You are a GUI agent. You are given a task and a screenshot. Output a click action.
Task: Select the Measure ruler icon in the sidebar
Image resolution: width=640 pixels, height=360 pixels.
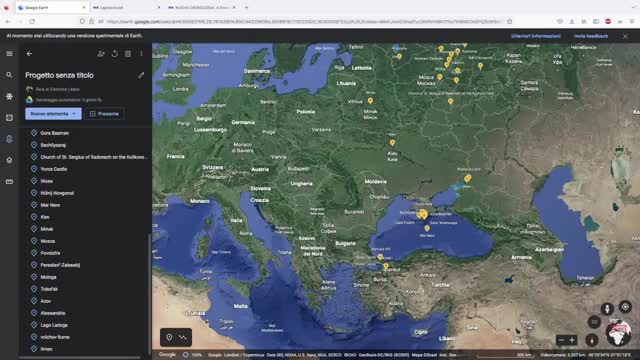9,182
